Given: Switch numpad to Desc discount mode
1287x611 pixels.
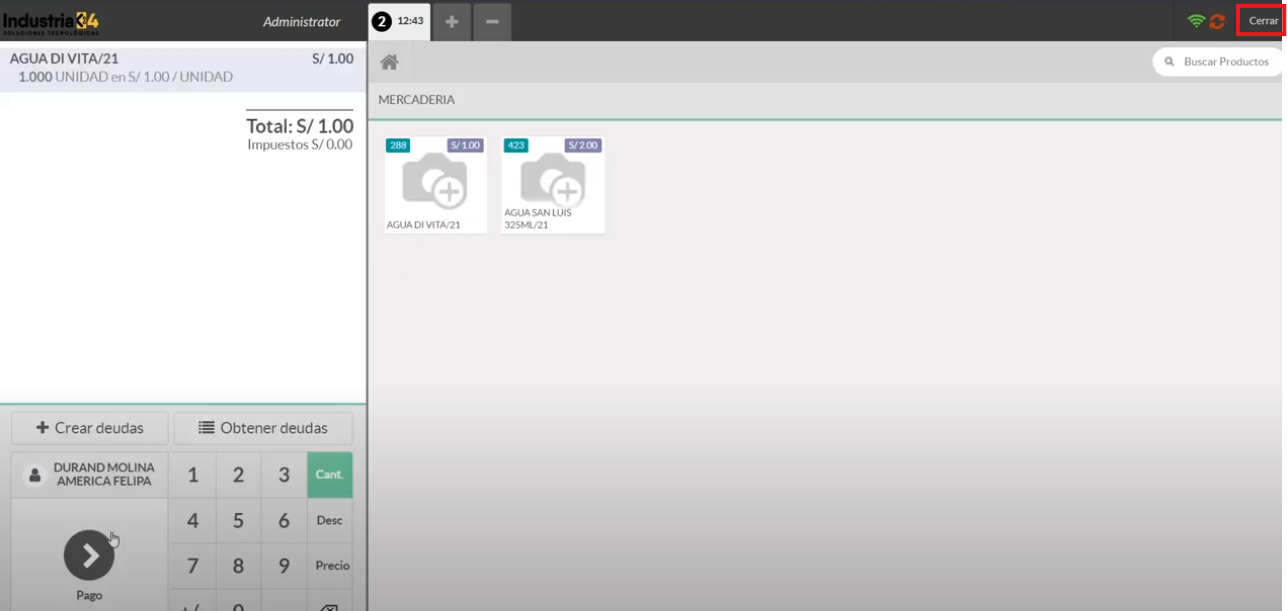Looking at the screenshot, I should 330,520.
